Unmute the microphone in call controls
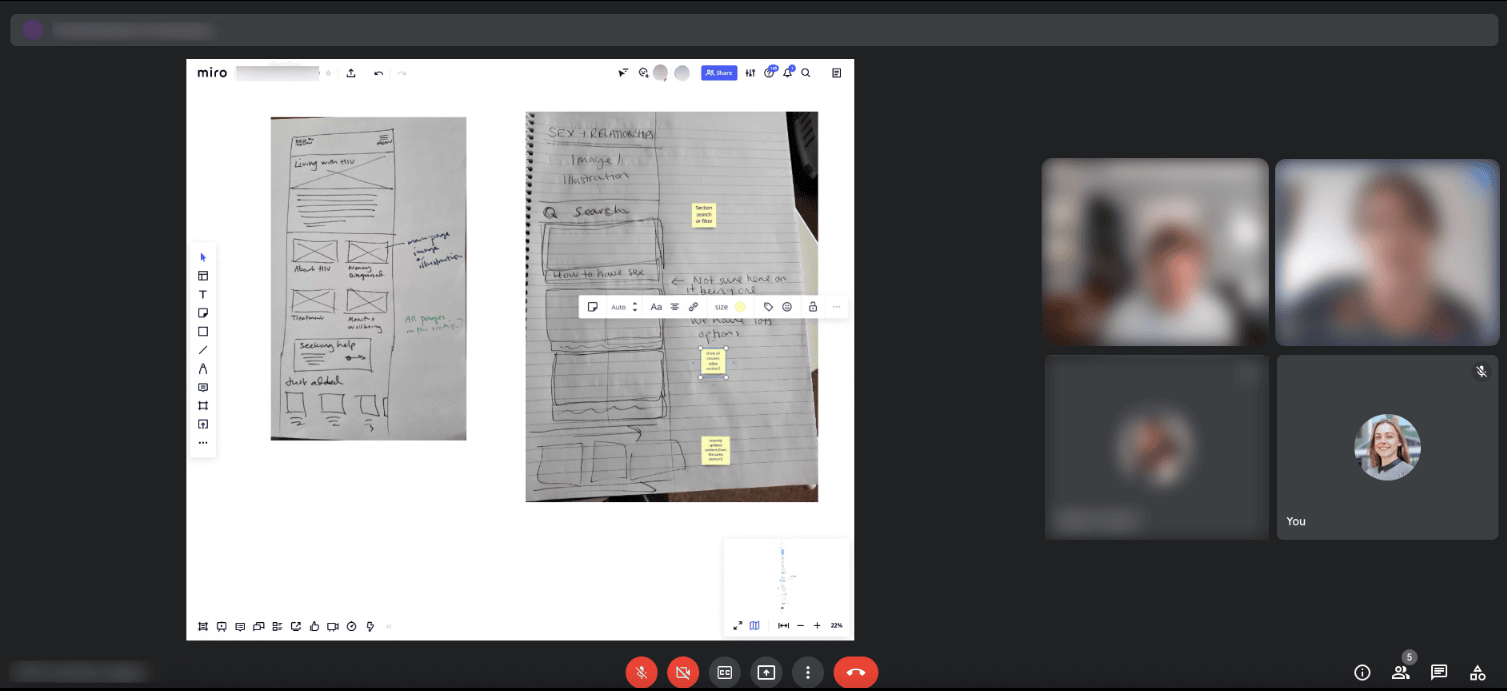The width and height of the screenshot is (1507, 691). [x=641, y=673]
